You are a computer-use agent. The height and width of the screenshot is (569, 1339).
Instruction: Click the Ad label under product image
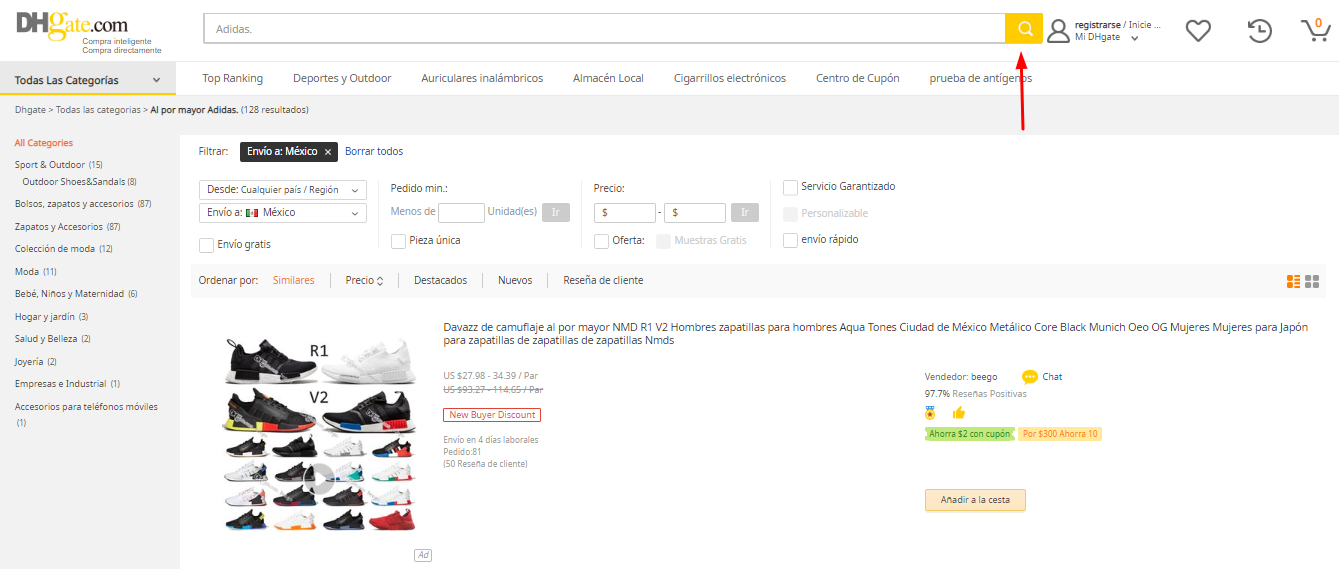pyautogui.click(x=423, y=555)
